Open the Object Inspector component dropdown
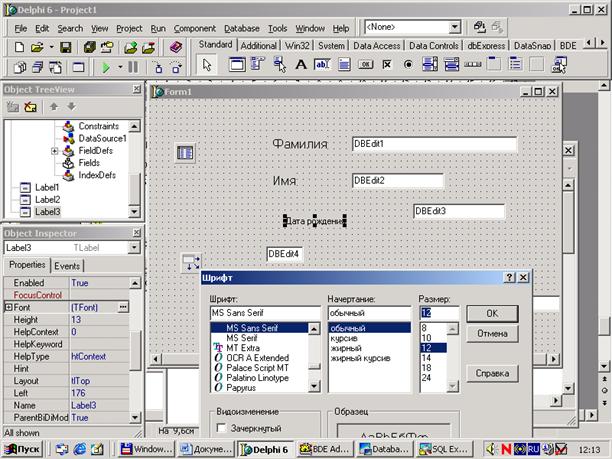 tap(134, 247)
